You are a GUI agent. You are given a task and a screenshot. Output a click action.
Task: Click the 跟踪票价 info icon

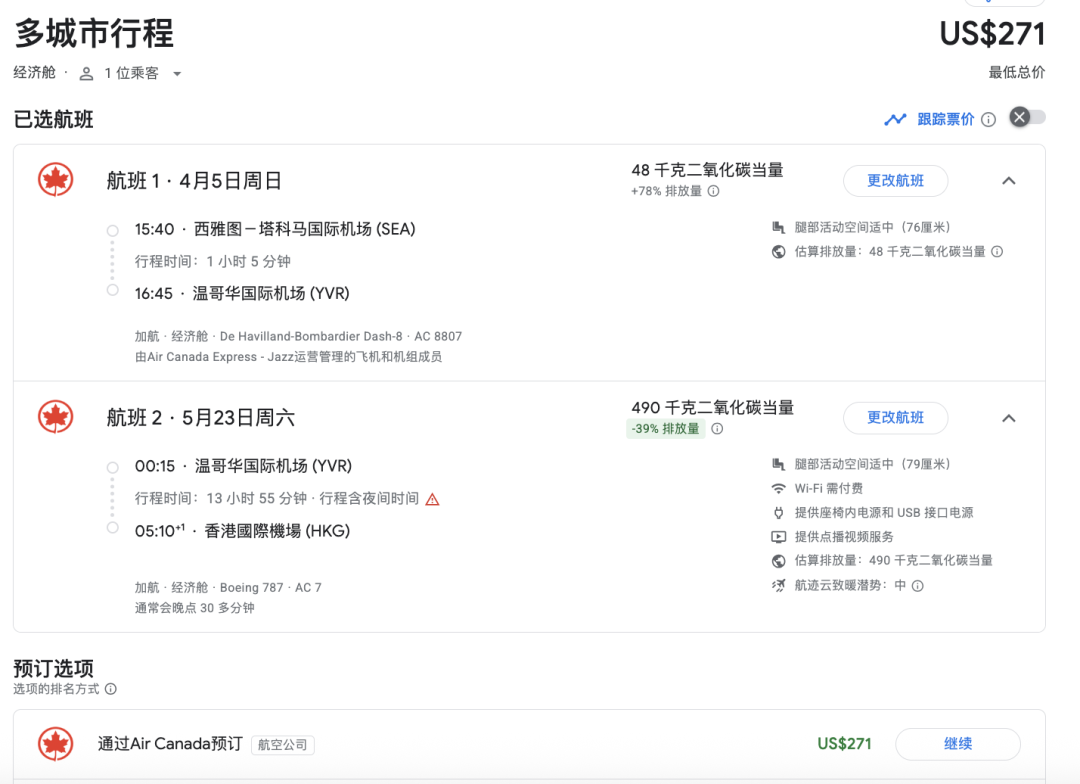[988, 120]
